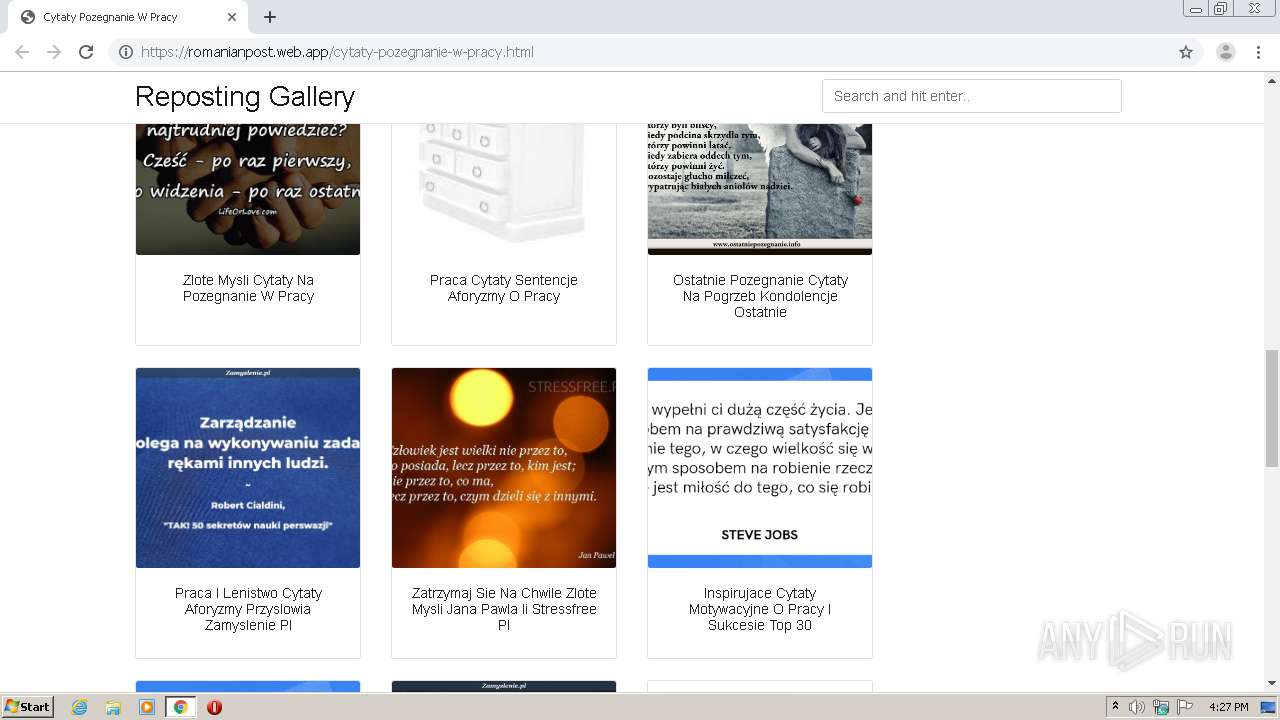Open the blue Zarządzanie quote thumbnail
The height and width of the screenshot is (720, 1280).
point(248,468)
